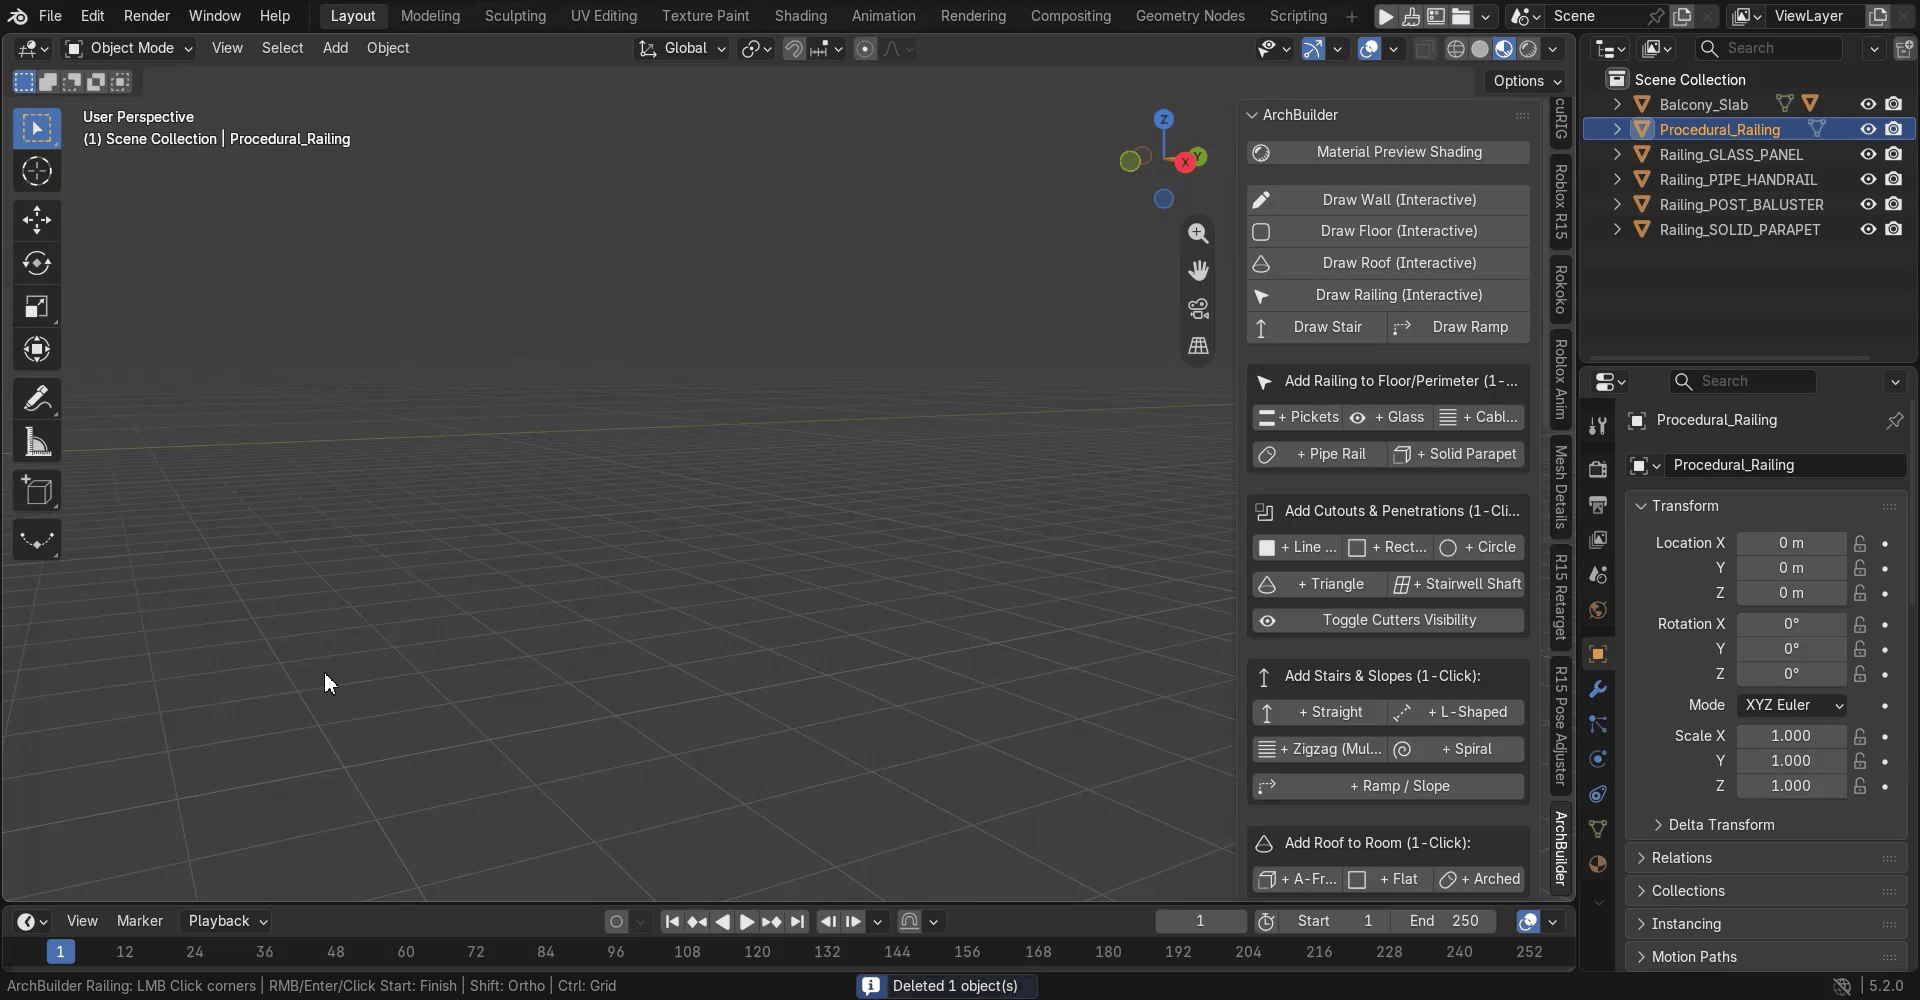Jump to timeline start frame
The width and height of the screenshot is (1920, 1000).
[672, 922]
